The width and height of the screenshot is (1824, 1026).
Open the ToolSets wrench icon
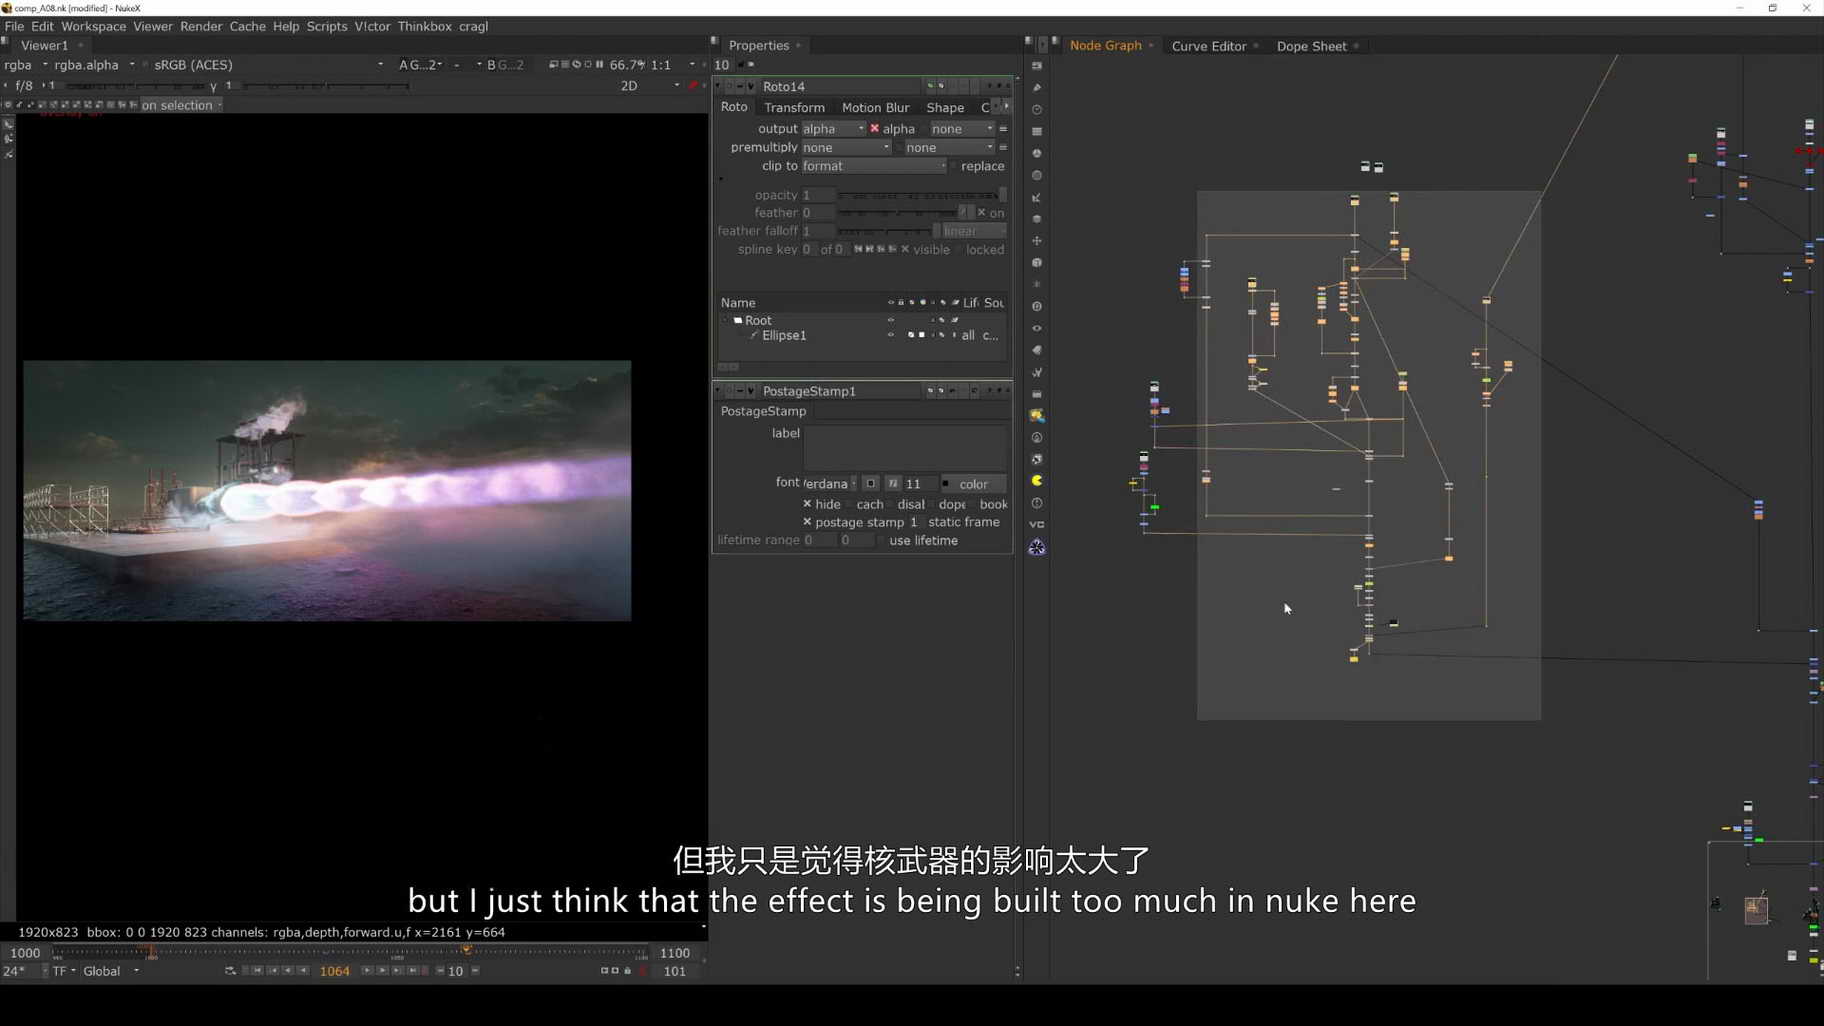(1037, 372)
